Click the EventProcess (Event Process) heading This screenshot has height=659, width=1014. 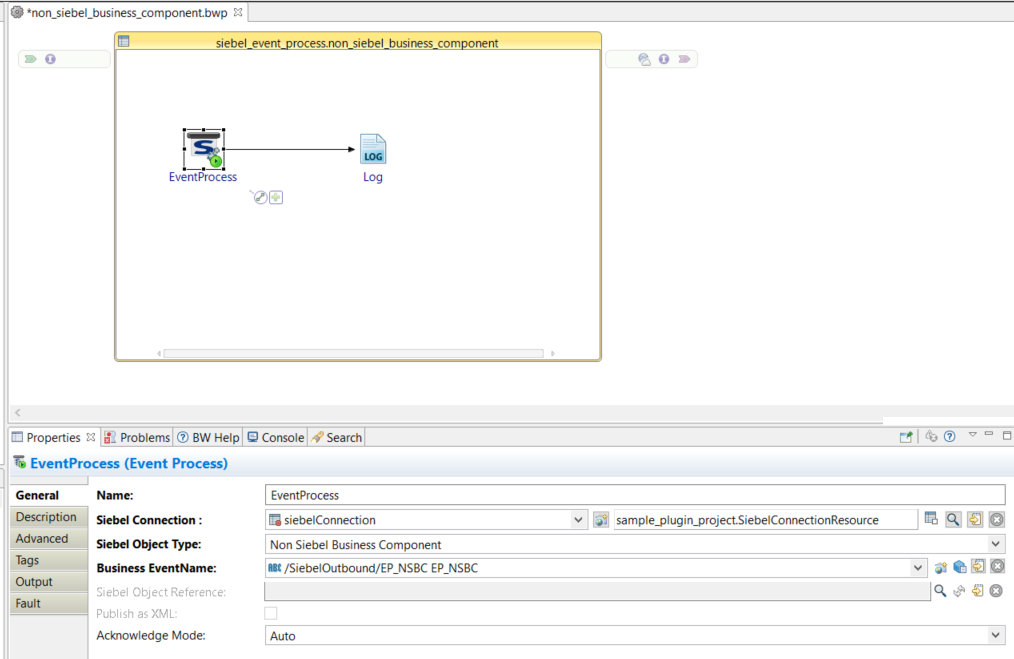coord(129,463)
